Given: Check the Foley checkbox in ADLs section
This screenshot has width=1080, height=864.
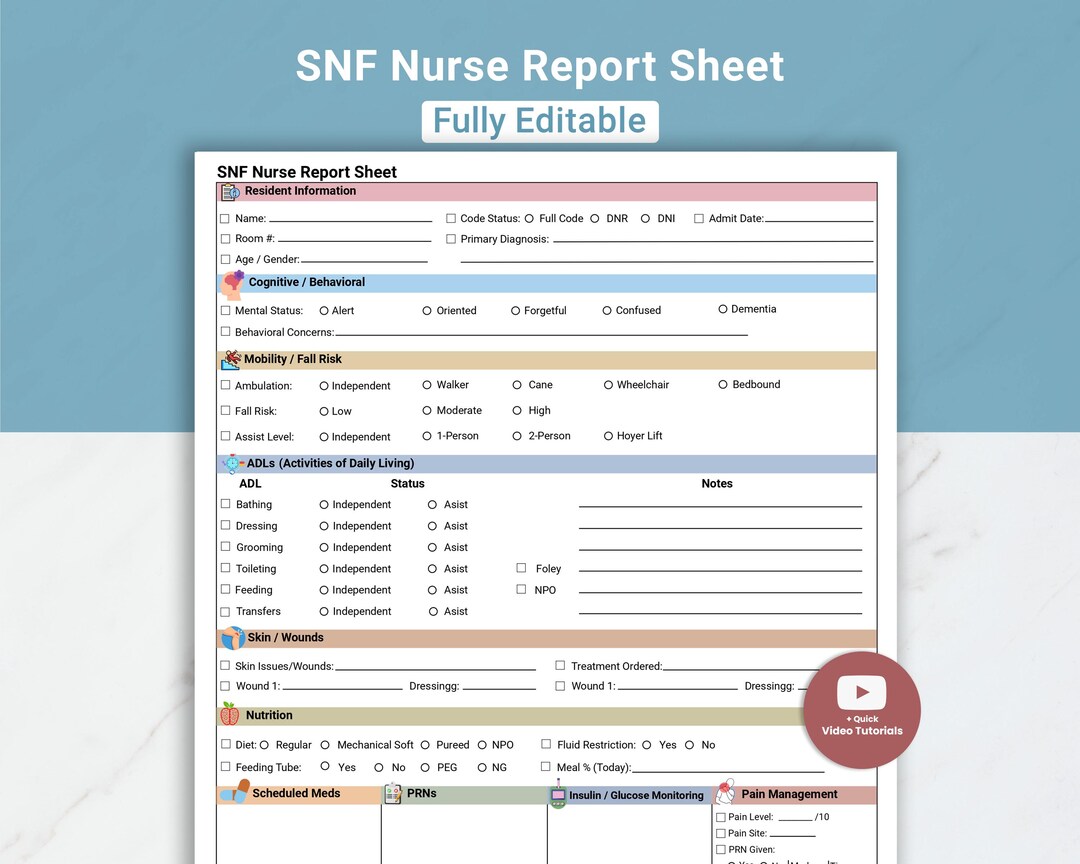Looking at the screenshot, I should (521, 568).
